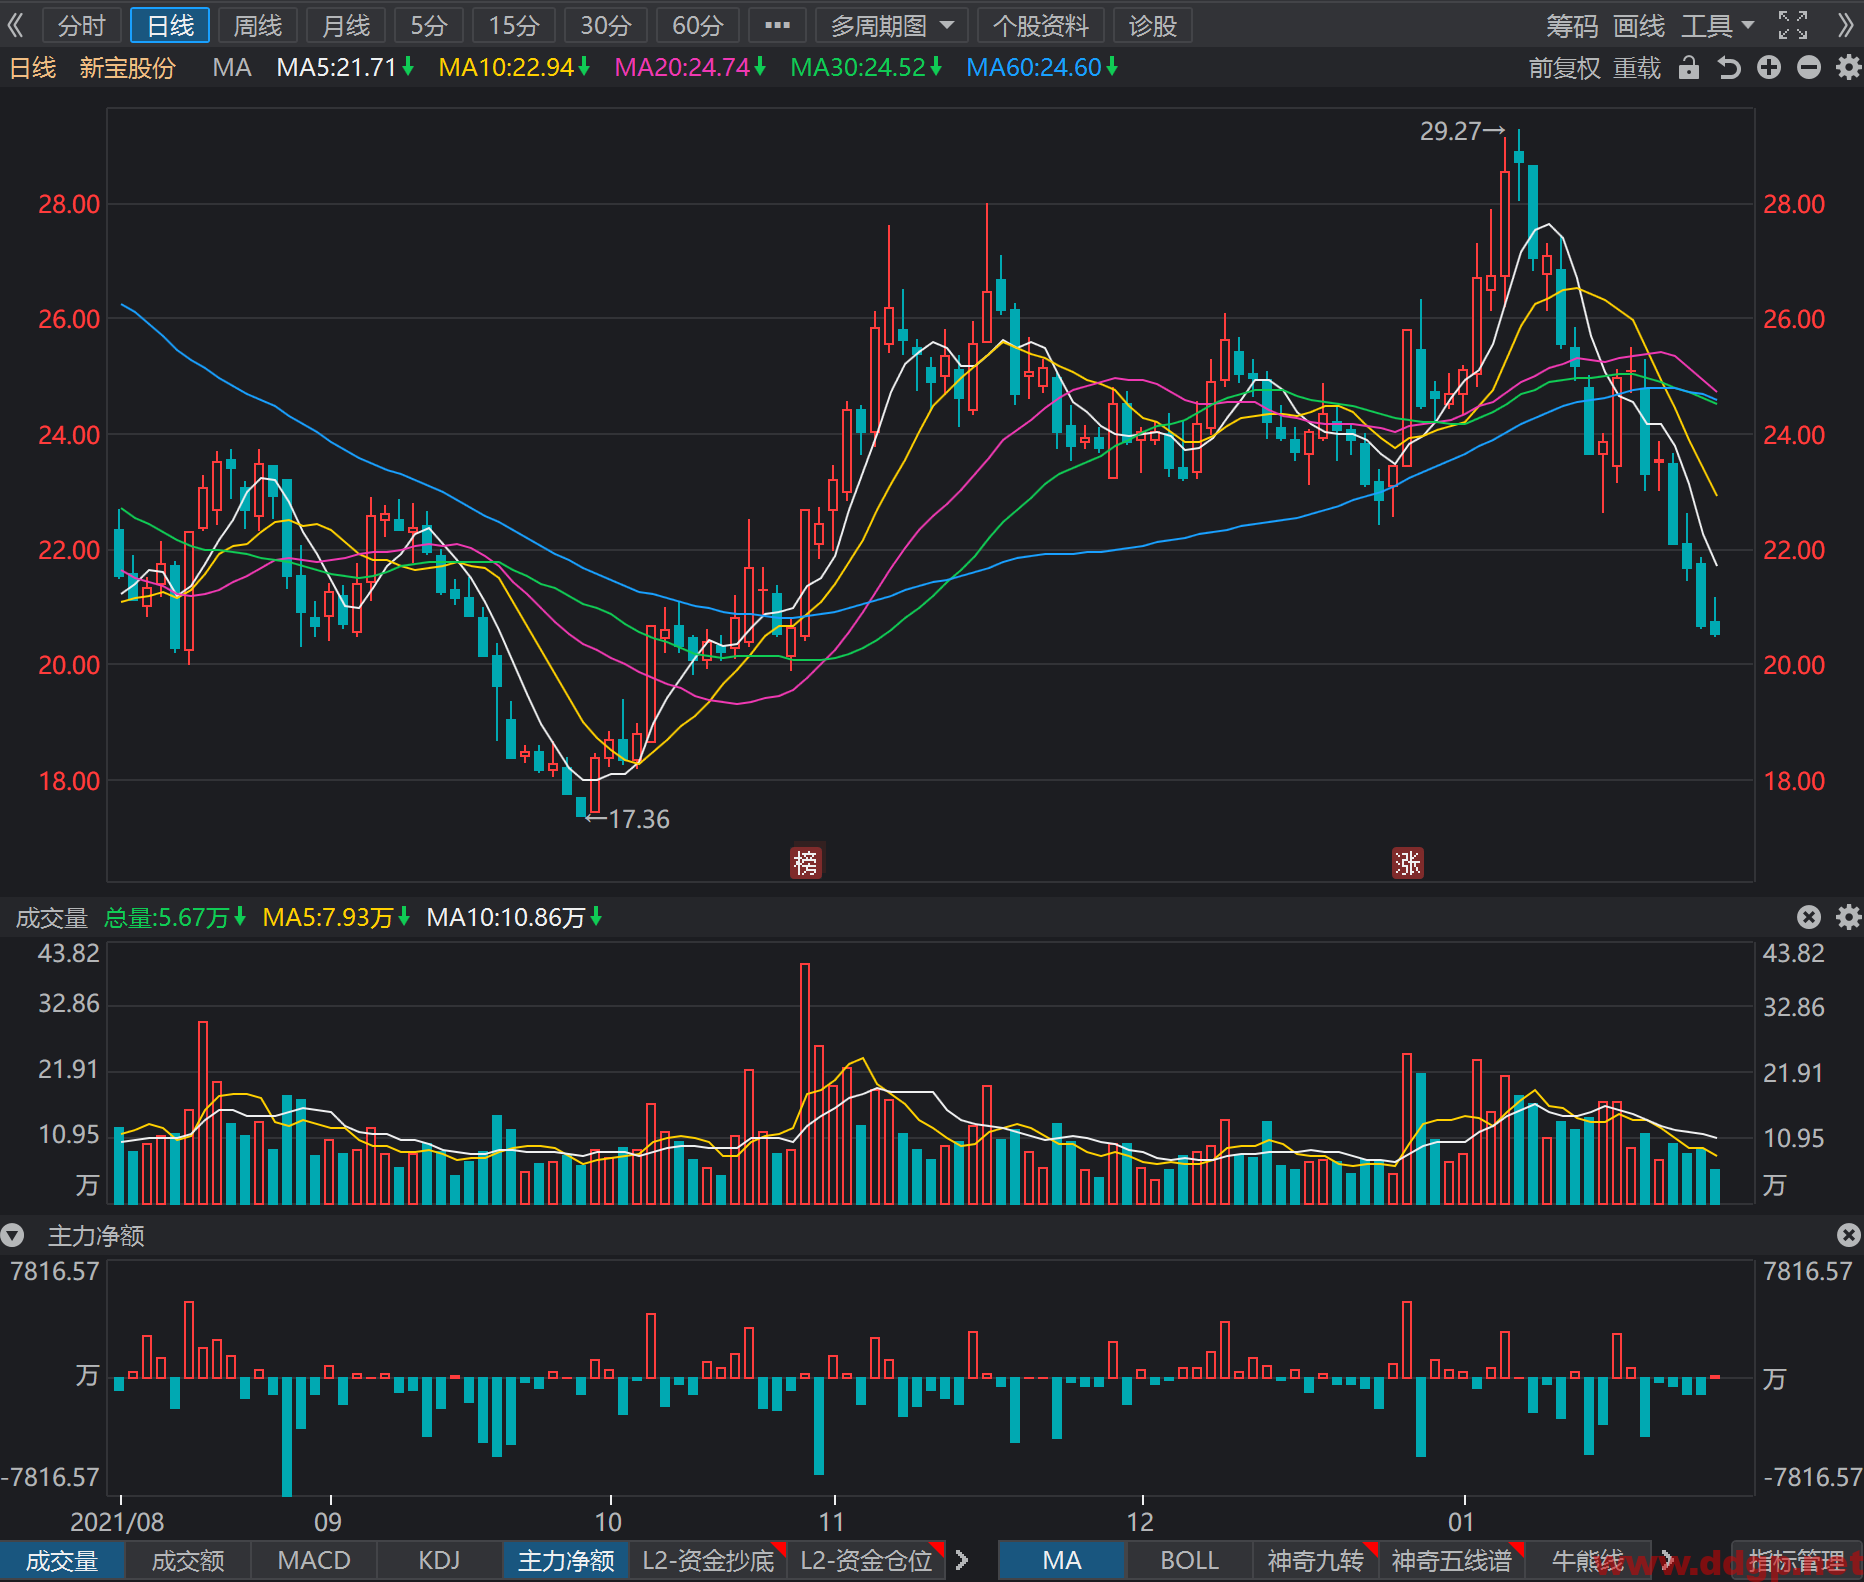Switch to 60分 period
The height and width of the screenshot is (1582, 1864).
pos(698,25)
